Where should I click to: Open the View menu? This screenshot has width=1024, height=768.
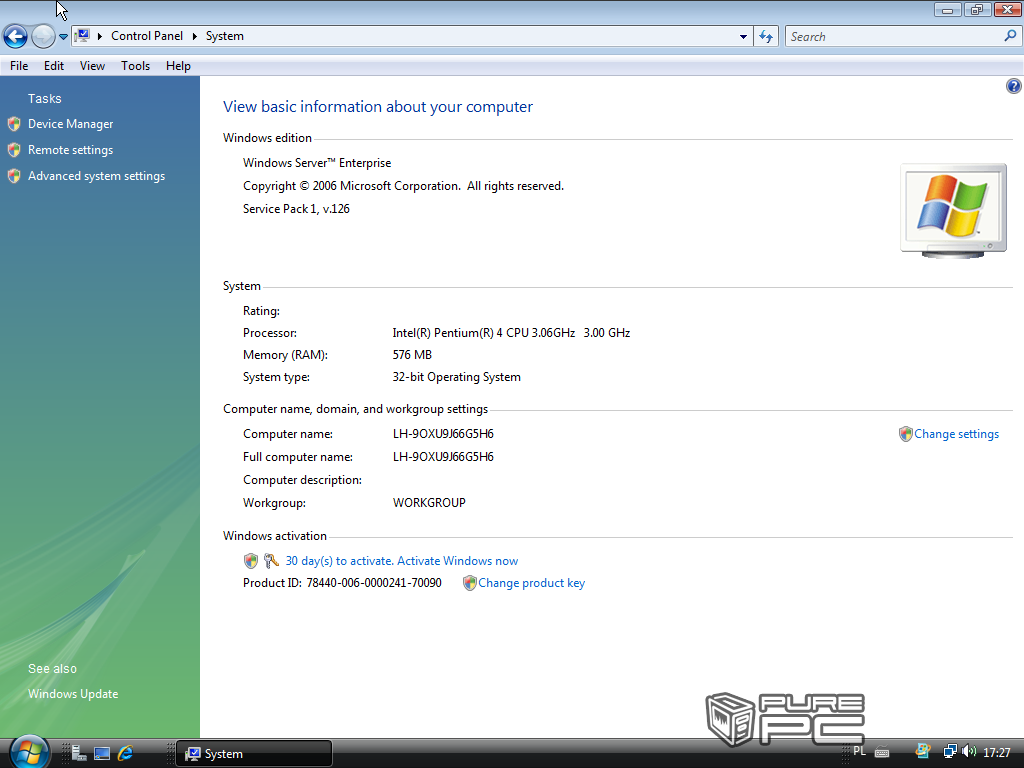(x=92, y=66)
